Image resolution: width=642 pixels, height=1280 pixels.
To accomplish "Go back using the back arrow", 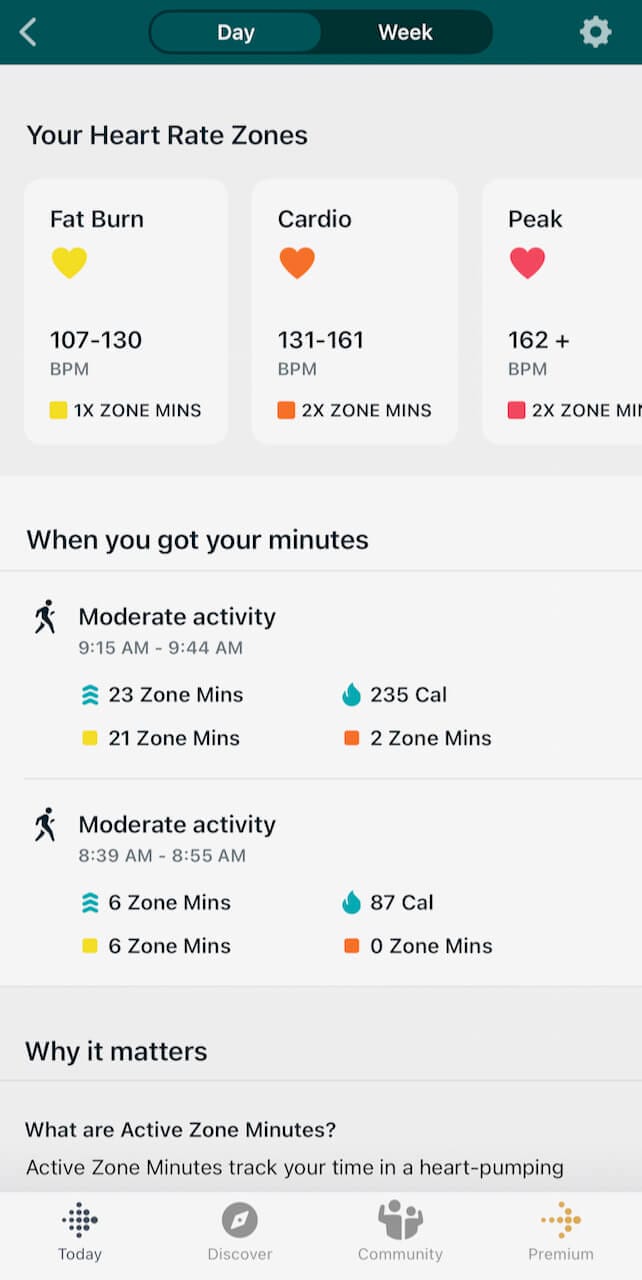I will coord(27,31).
